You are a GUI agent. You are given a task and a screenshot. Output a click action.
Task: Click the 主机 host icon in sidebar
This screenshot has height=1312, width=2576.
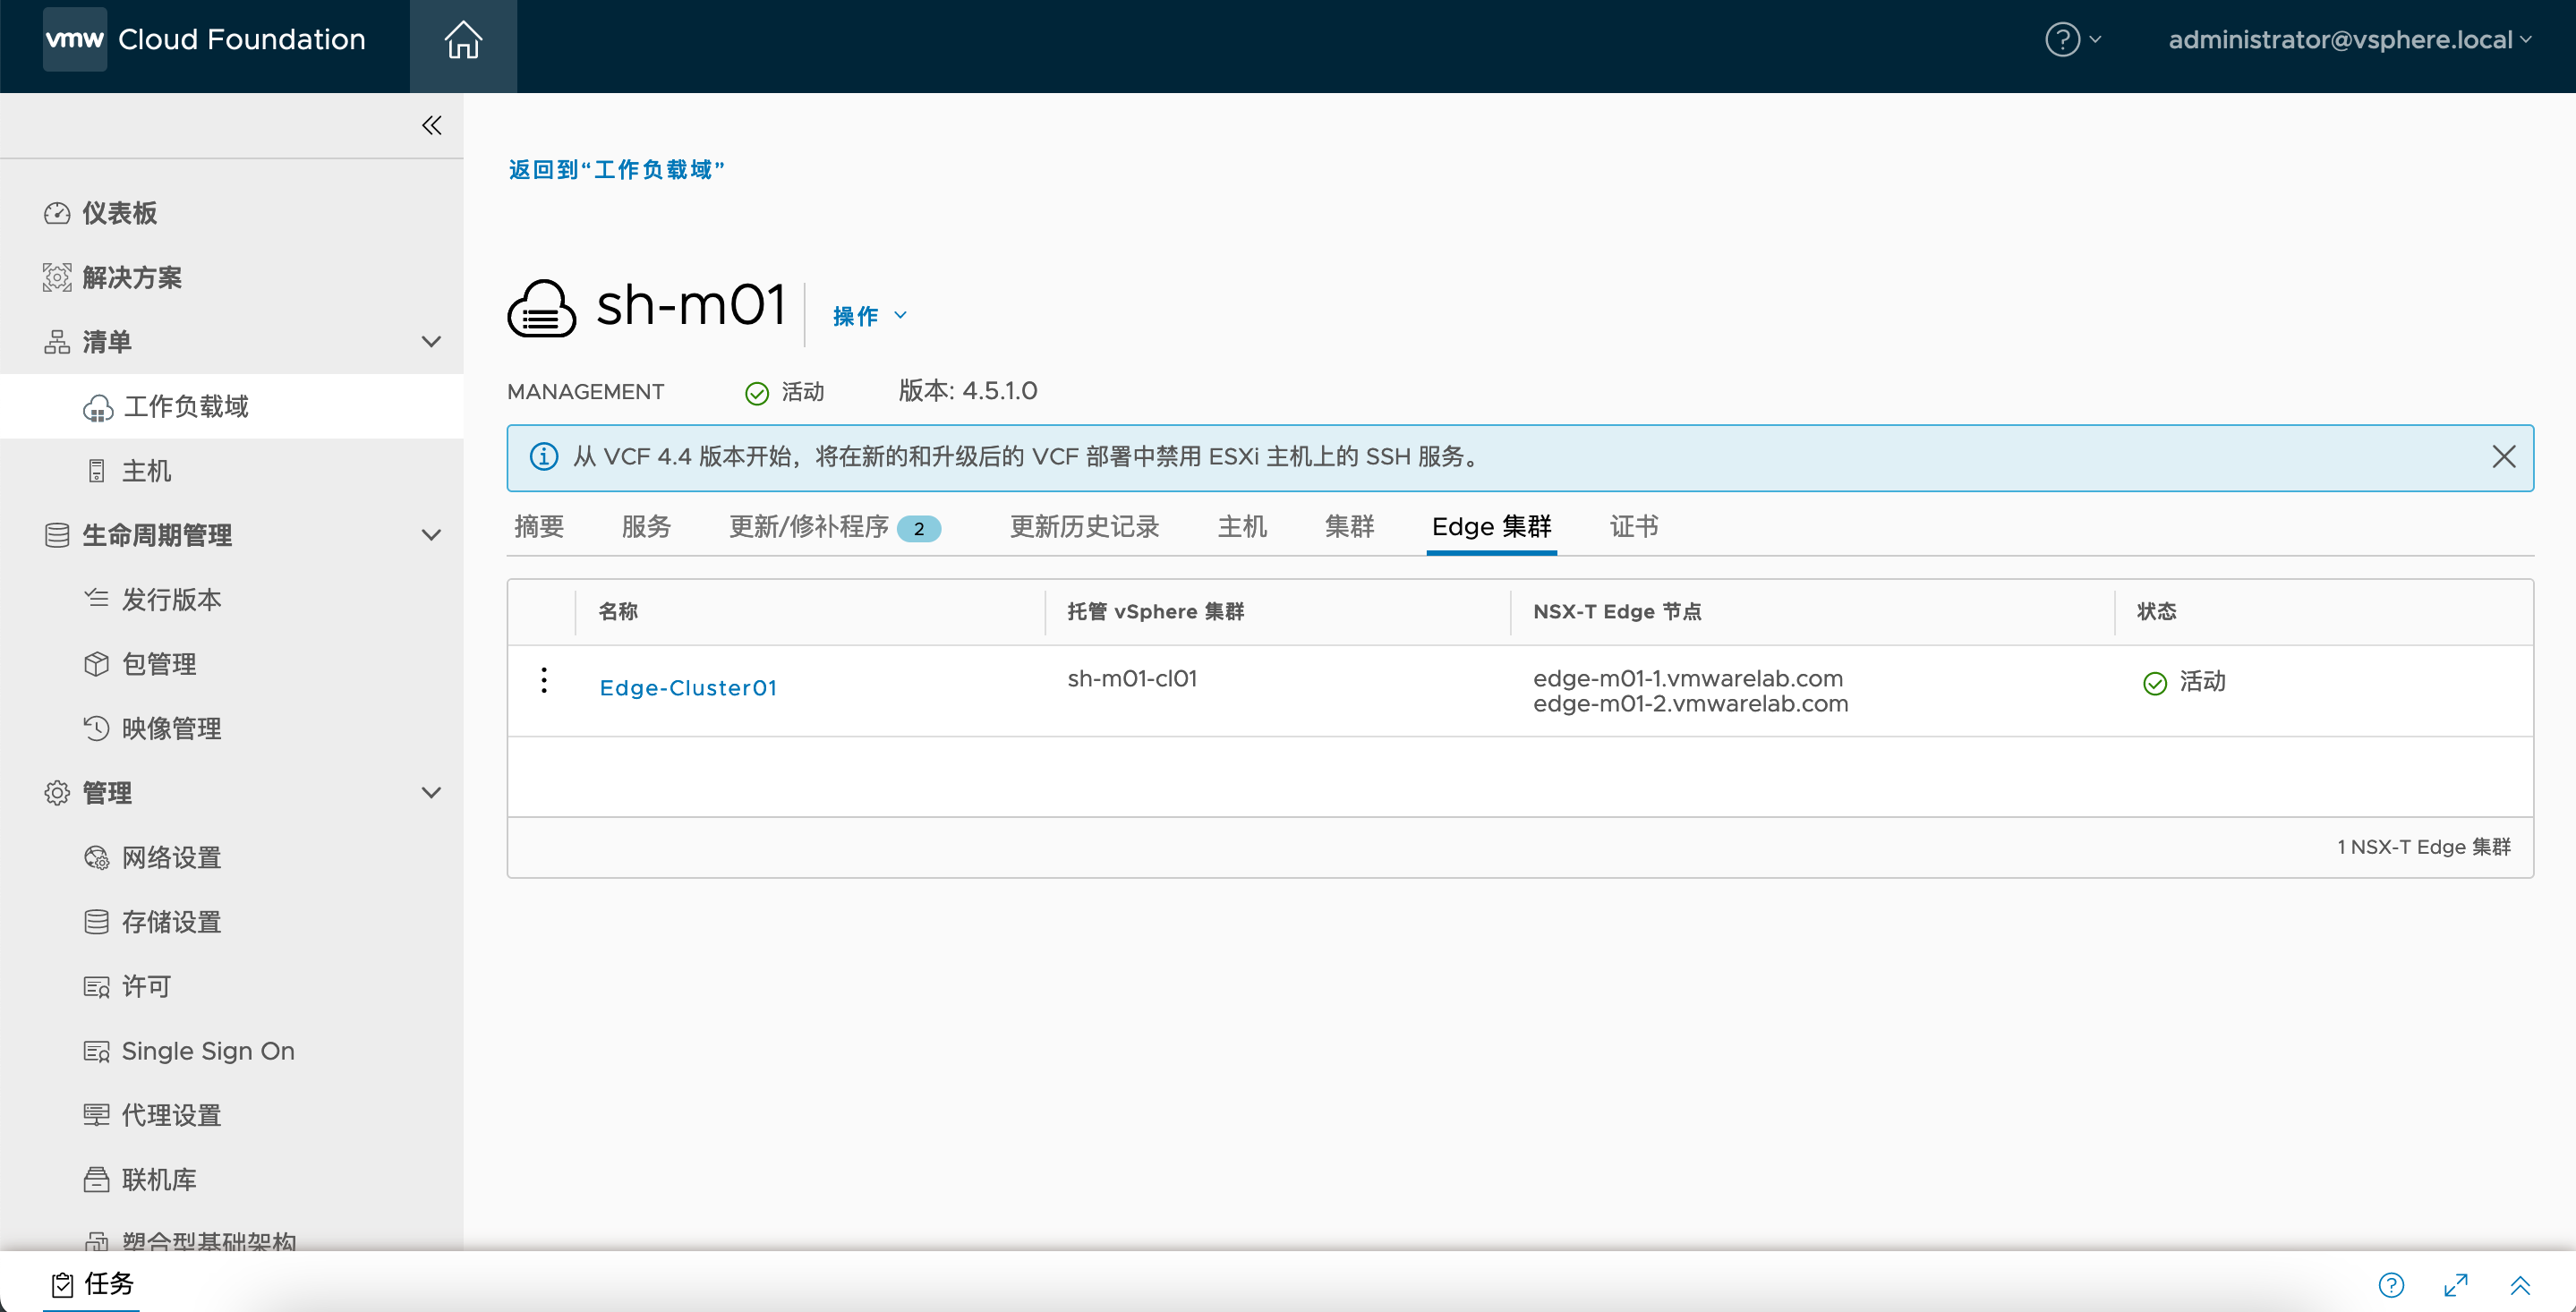97,471
